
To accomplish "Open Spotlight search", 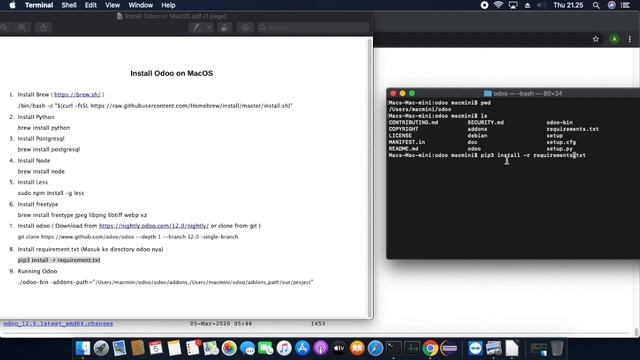I will 596,5.
